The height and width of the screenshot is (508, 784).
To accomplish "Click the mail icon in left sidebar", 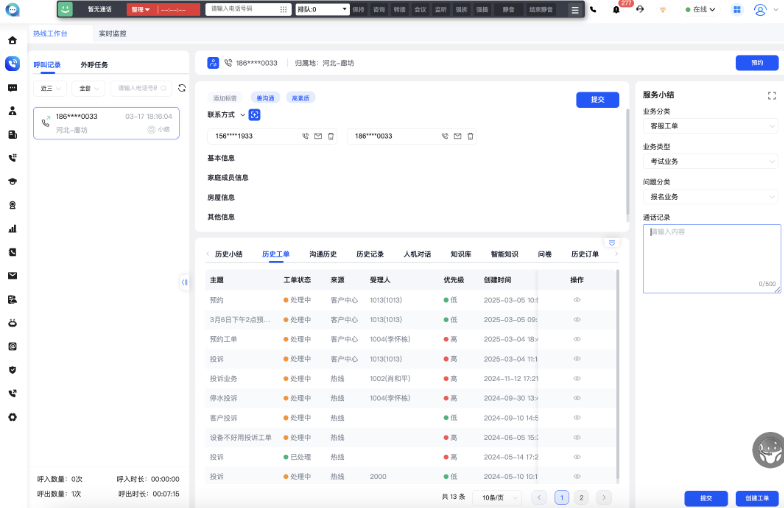I will 13,276.
